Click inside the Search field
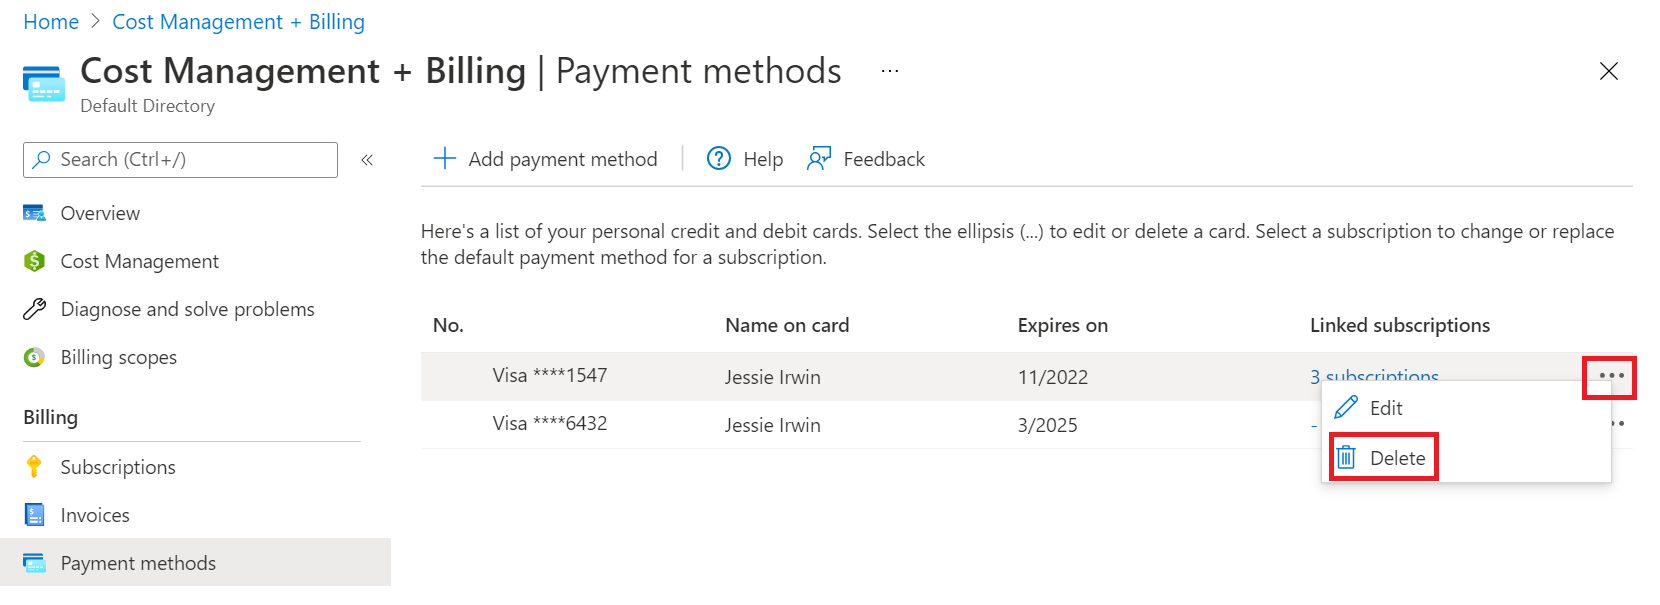Screen dimensions: 1660x605 180,159
